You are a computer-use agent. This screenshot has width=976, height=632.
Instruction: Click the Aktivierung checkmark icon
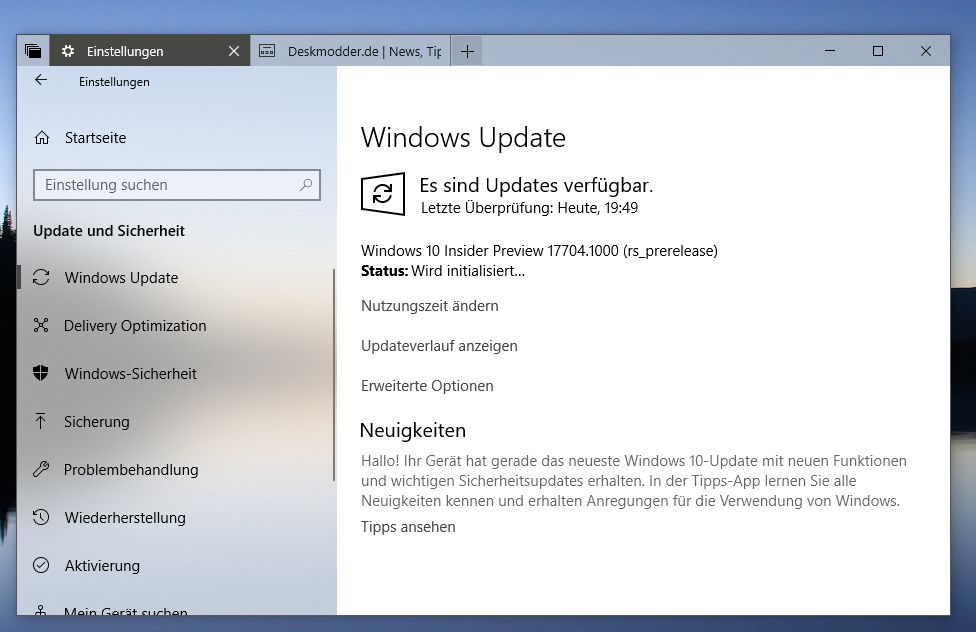pyautogui.click(x=41, y=565)
